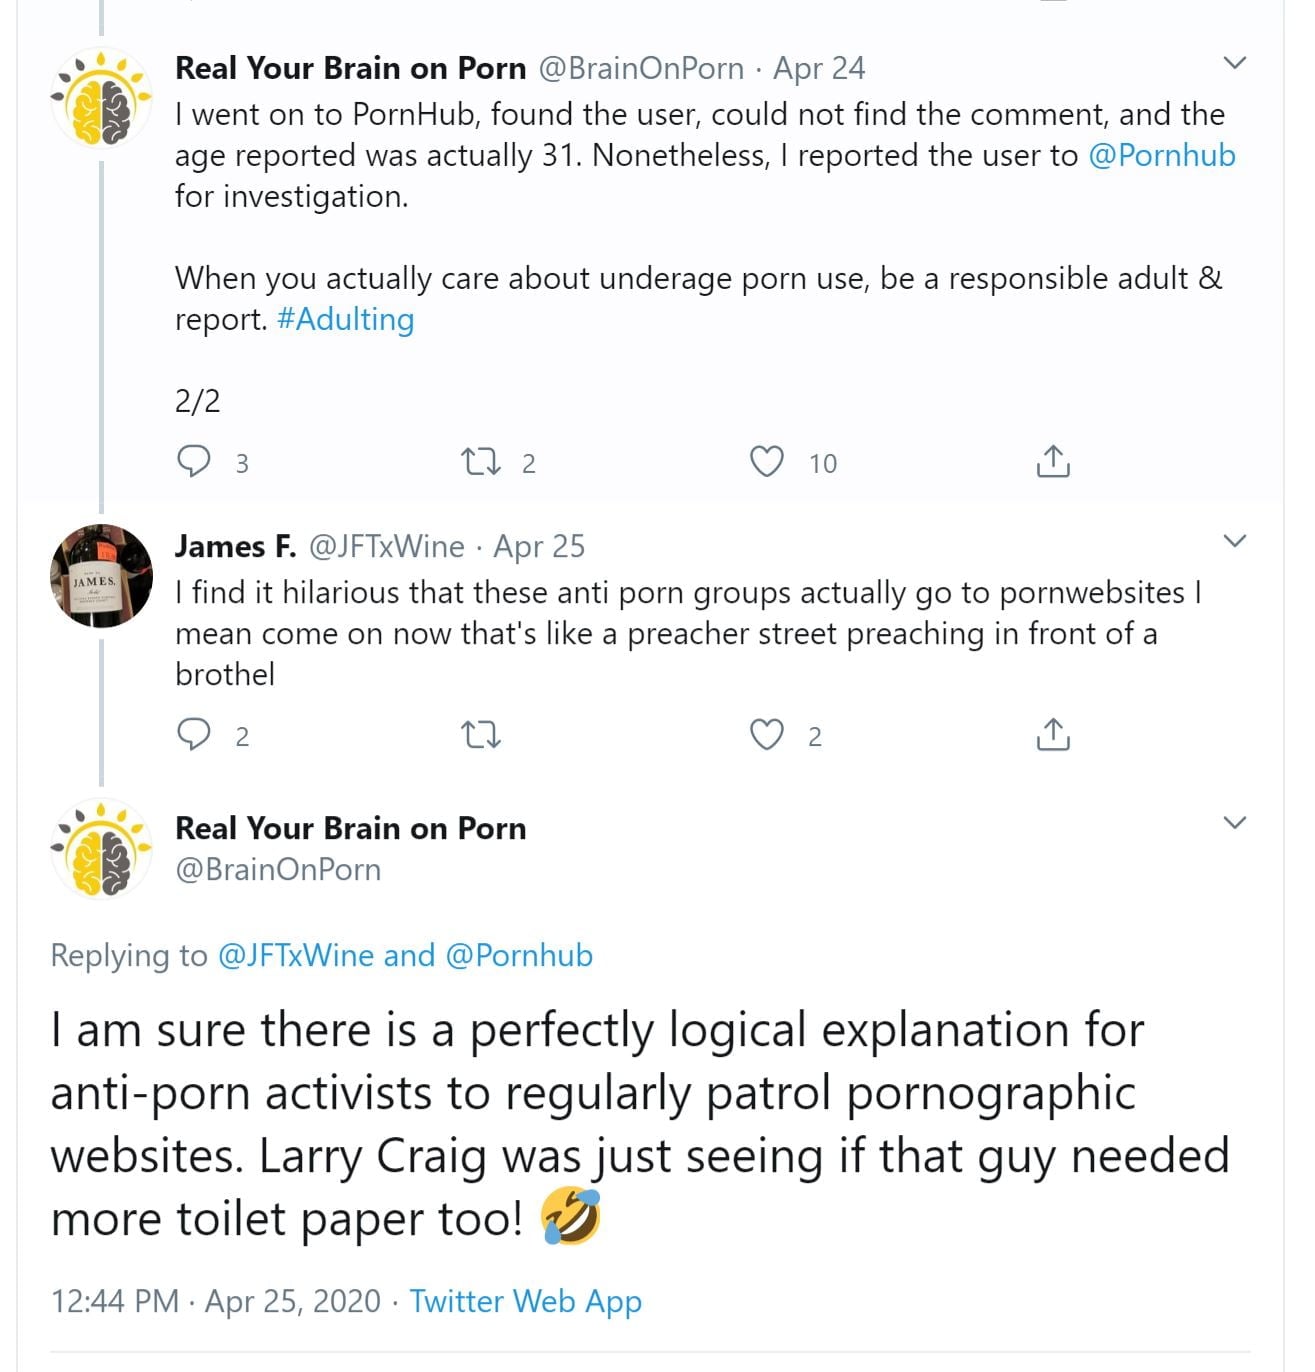Open the Apr 24 tweet options chevron
This screenshot has width=1315, height=1372.
point(1235,63)
